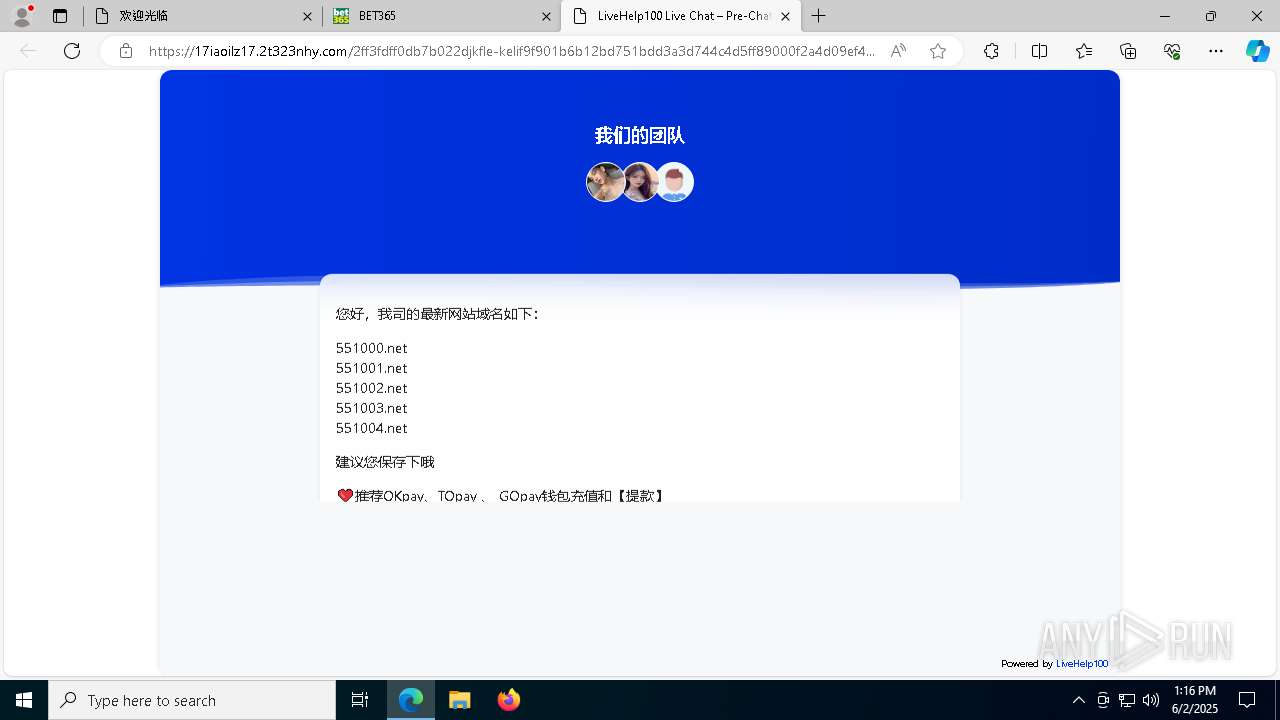The width and height of the screenshot is (1280, 720).
Task: Close the 欢迎光临 tab
Action: (307, 16)
